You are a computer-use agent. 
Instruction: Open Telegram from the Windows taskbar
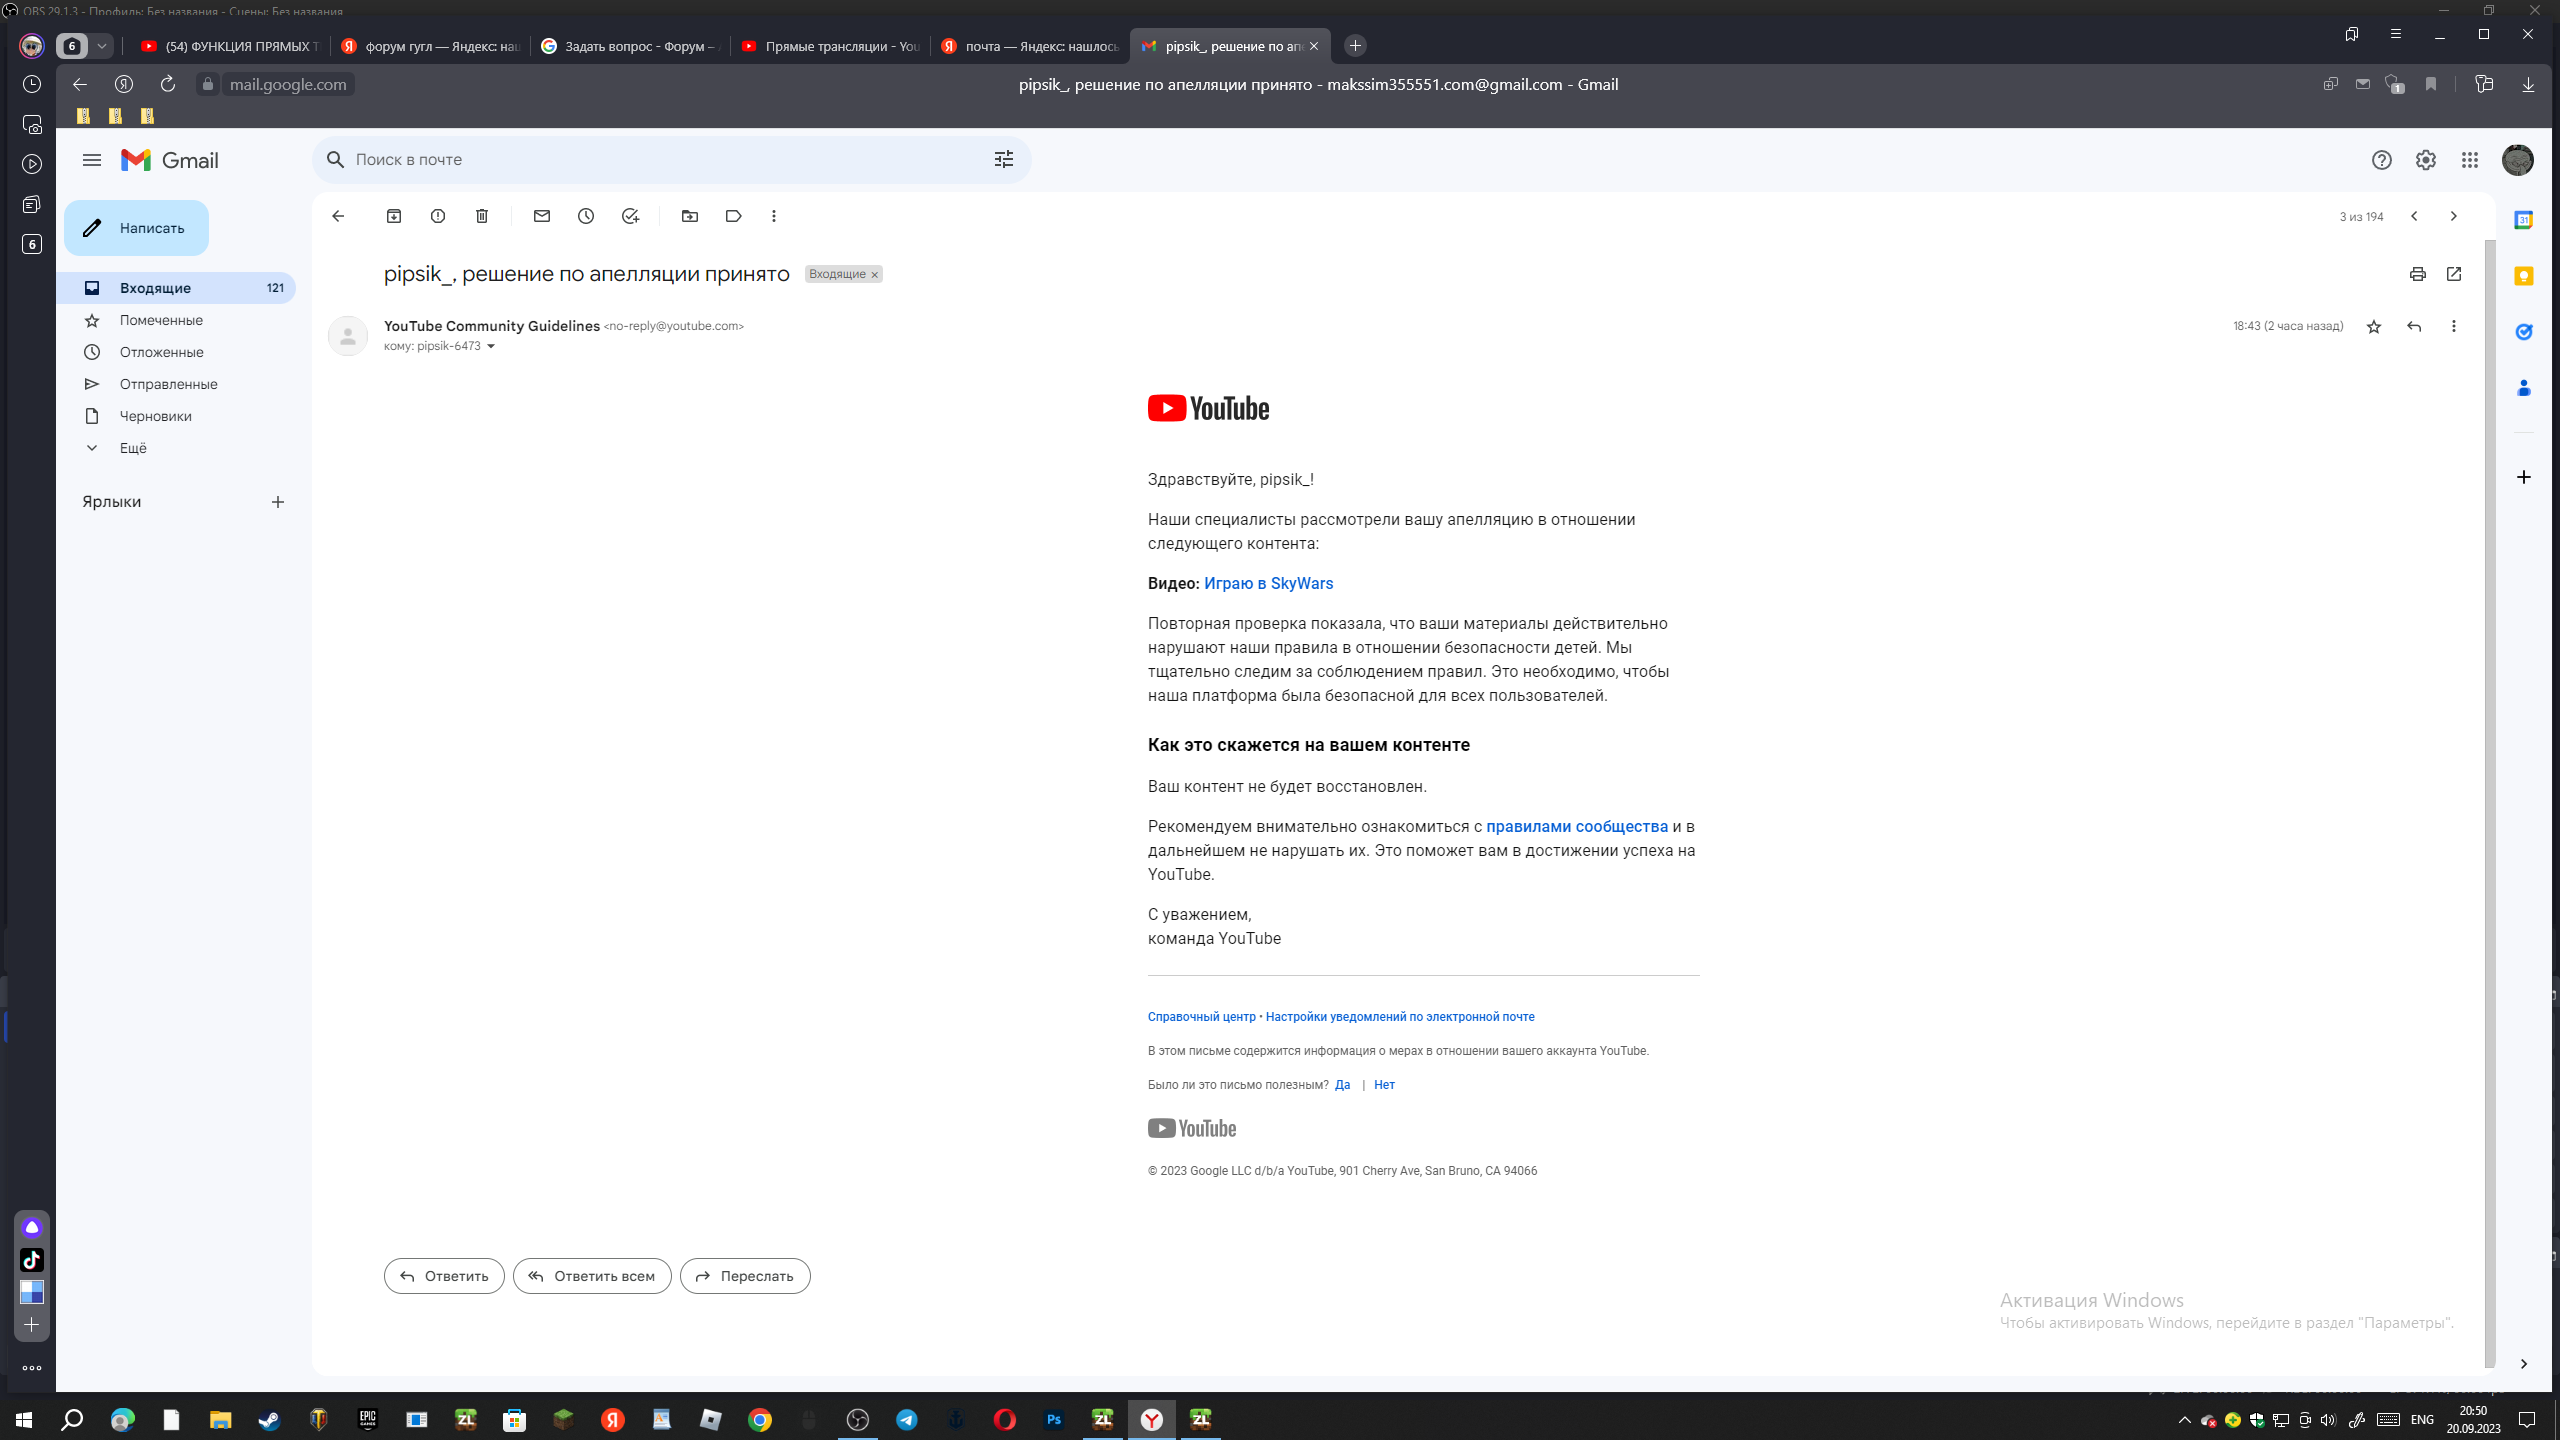907,1420
